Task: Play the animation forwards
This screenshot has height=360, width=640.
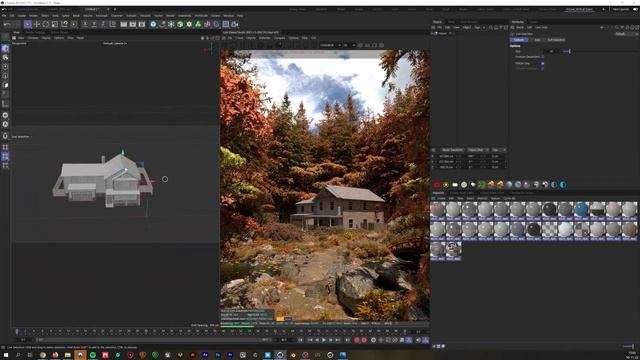Action: click(324, 340)
